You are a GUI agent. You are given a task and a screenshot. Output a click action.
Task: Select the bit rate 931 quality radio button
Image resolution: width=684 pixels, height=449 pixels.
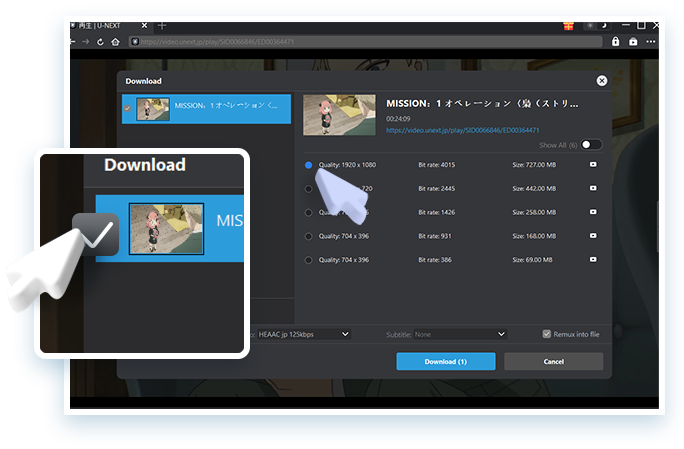click(308, 236)
